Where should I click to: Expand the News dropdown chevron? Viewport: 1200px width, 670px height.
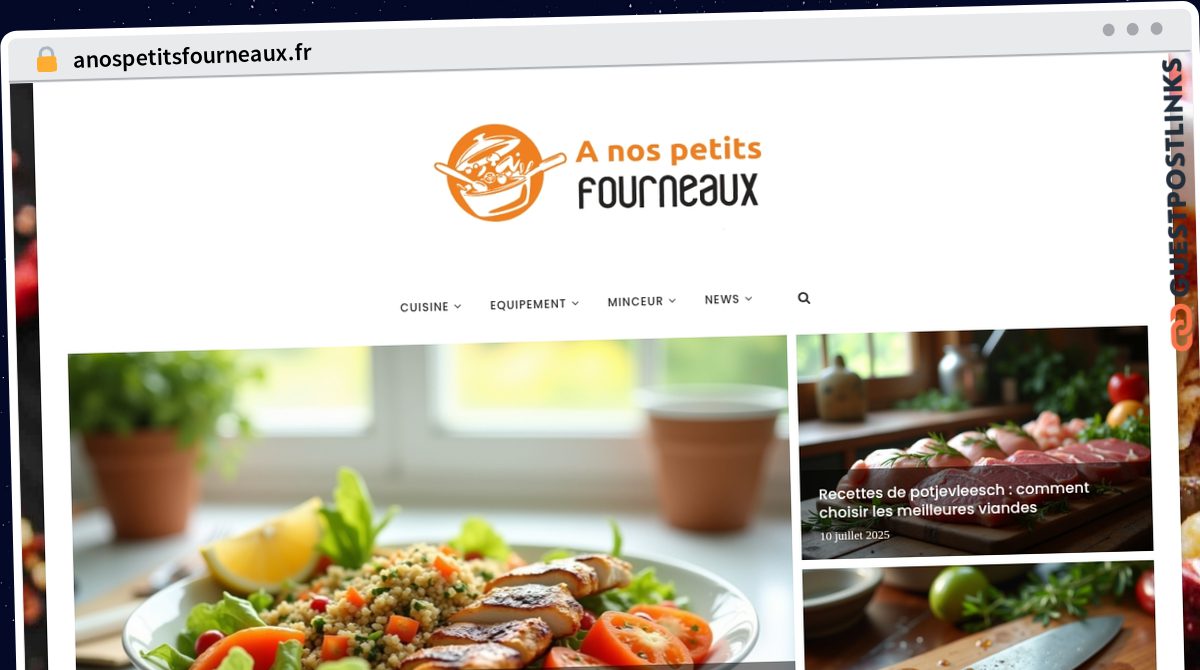click(x=748, y=298)
